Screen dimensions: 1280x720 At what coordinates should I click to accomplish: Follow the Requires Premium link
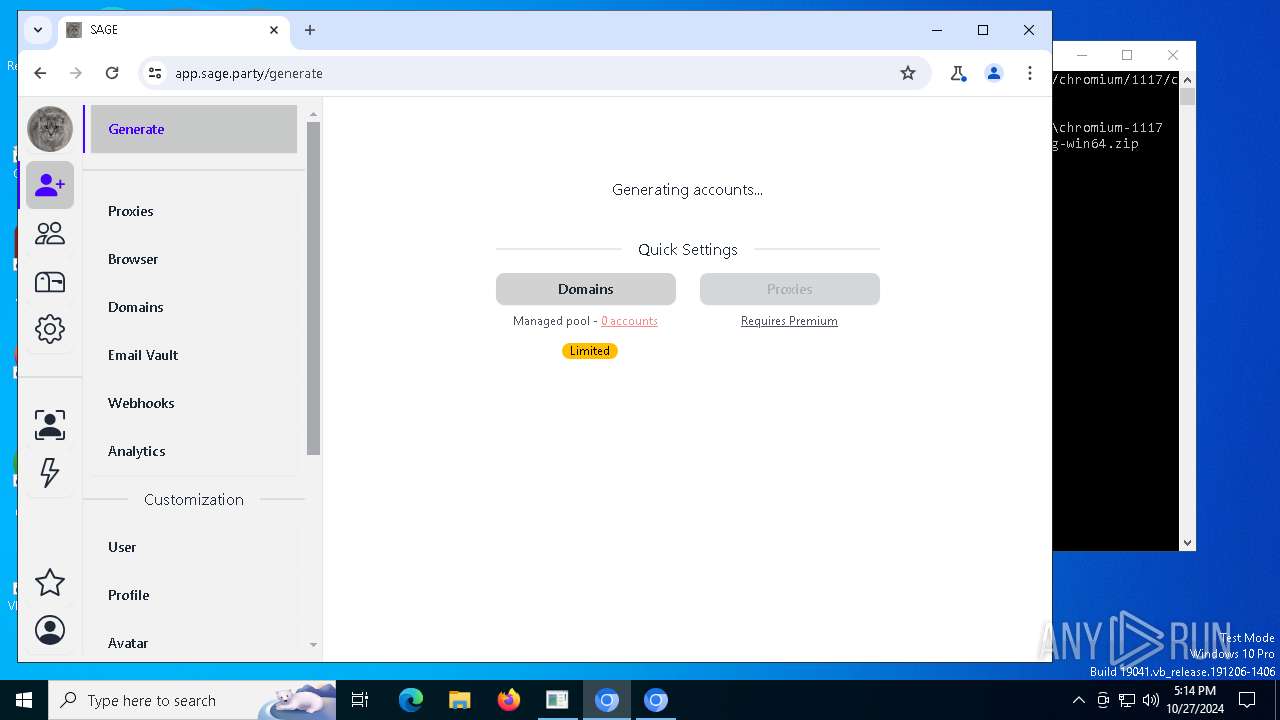point(789,321)
